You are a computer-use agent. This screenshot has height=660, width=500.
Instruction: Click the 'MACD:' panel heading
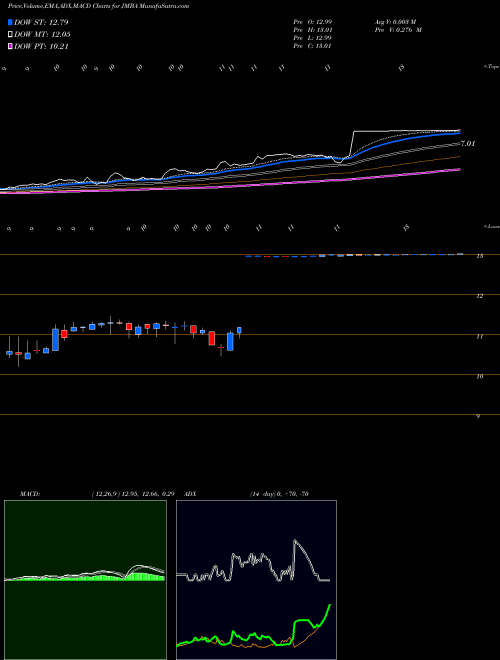[x=30, y=494]
